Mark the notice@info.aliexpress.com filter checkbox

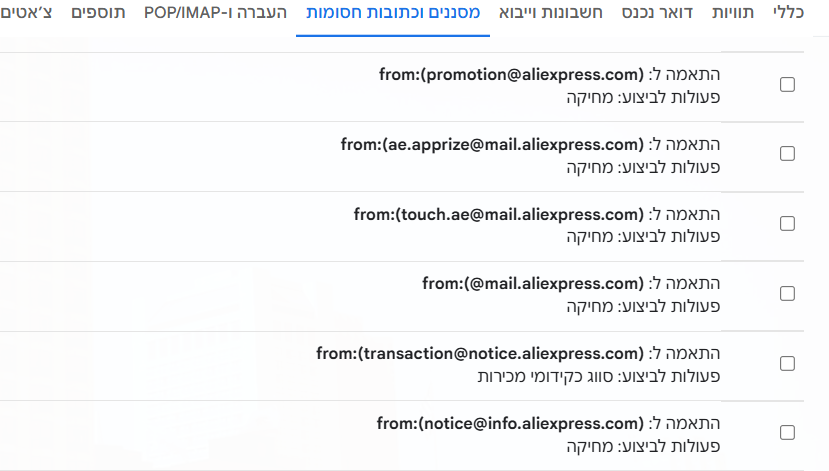[x=787, y=433]
